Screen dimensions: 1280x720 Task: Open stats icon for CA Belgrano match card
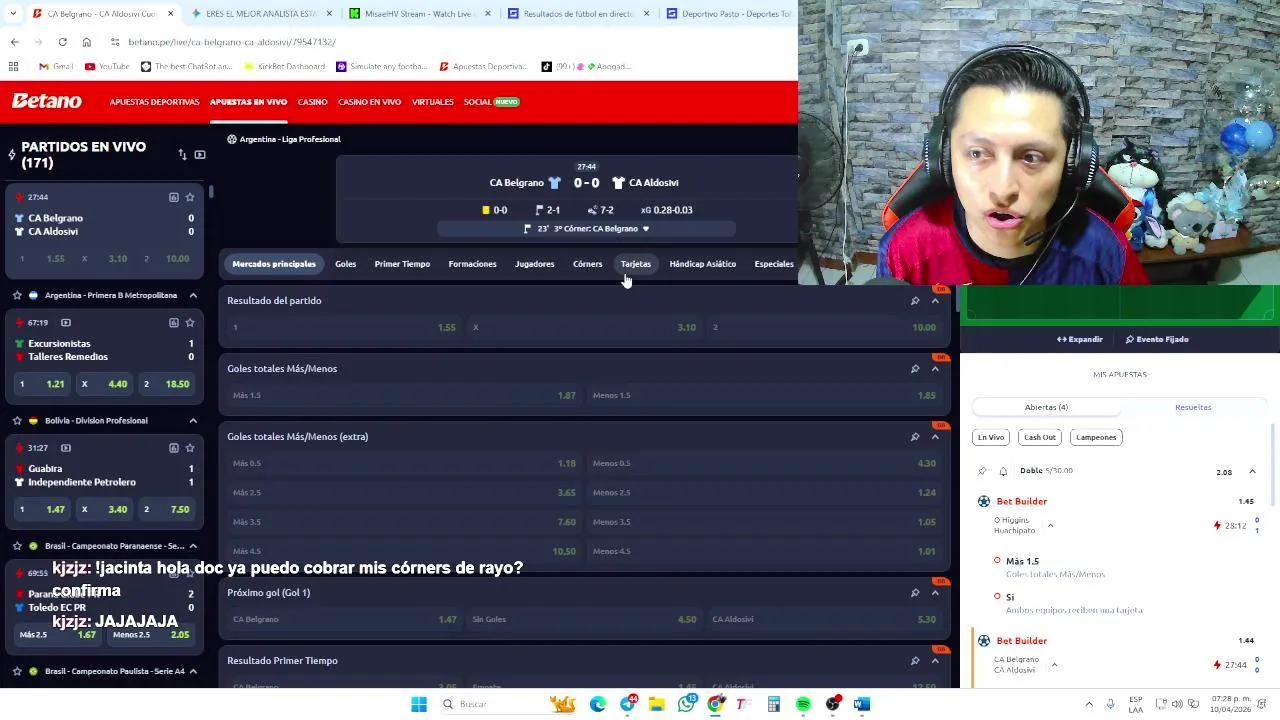(173, 197)
